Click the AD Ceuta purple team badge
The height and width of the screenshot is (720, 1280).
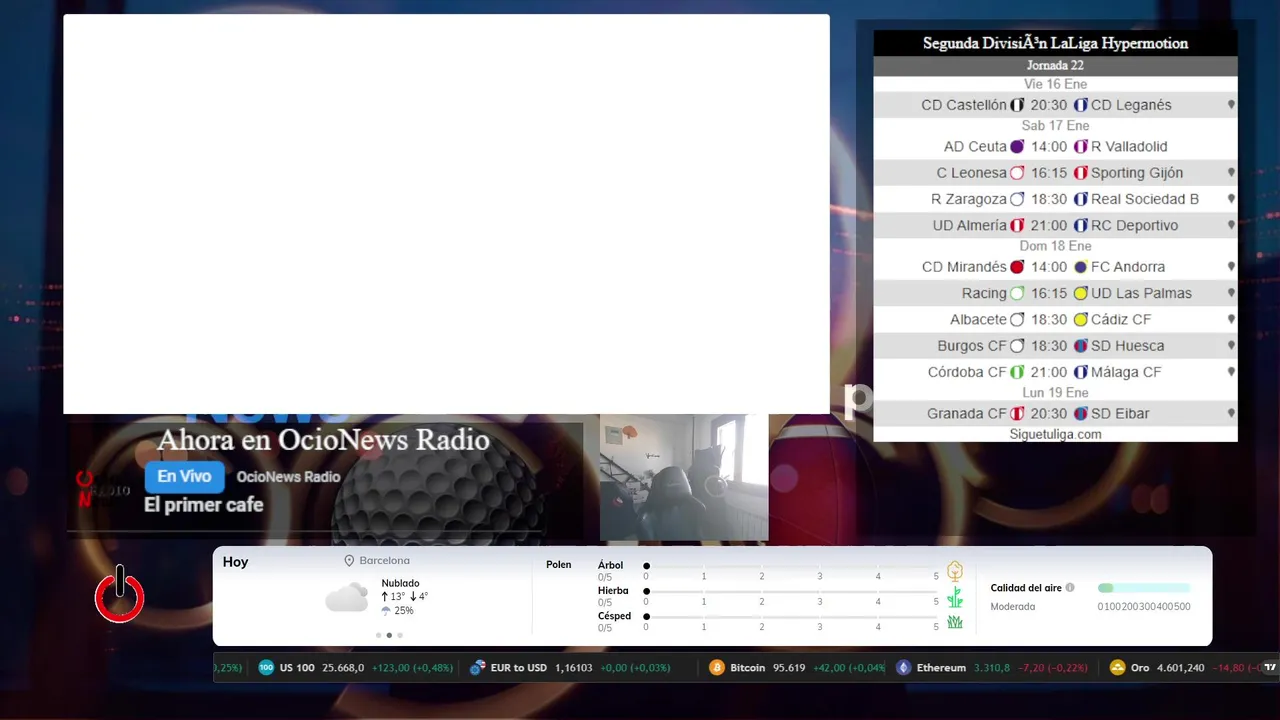coord(1017,146)
